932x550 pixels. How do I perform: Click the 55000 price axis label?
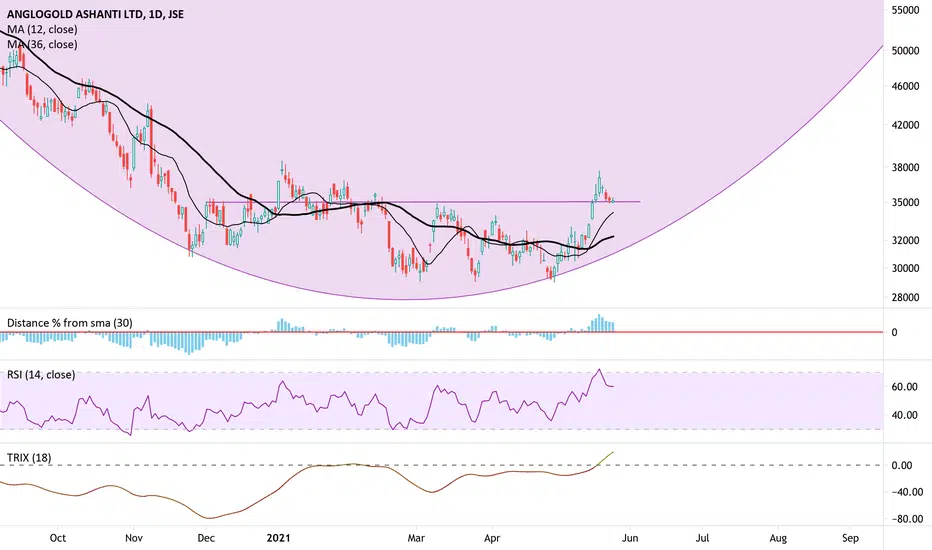tap(905, 10)
